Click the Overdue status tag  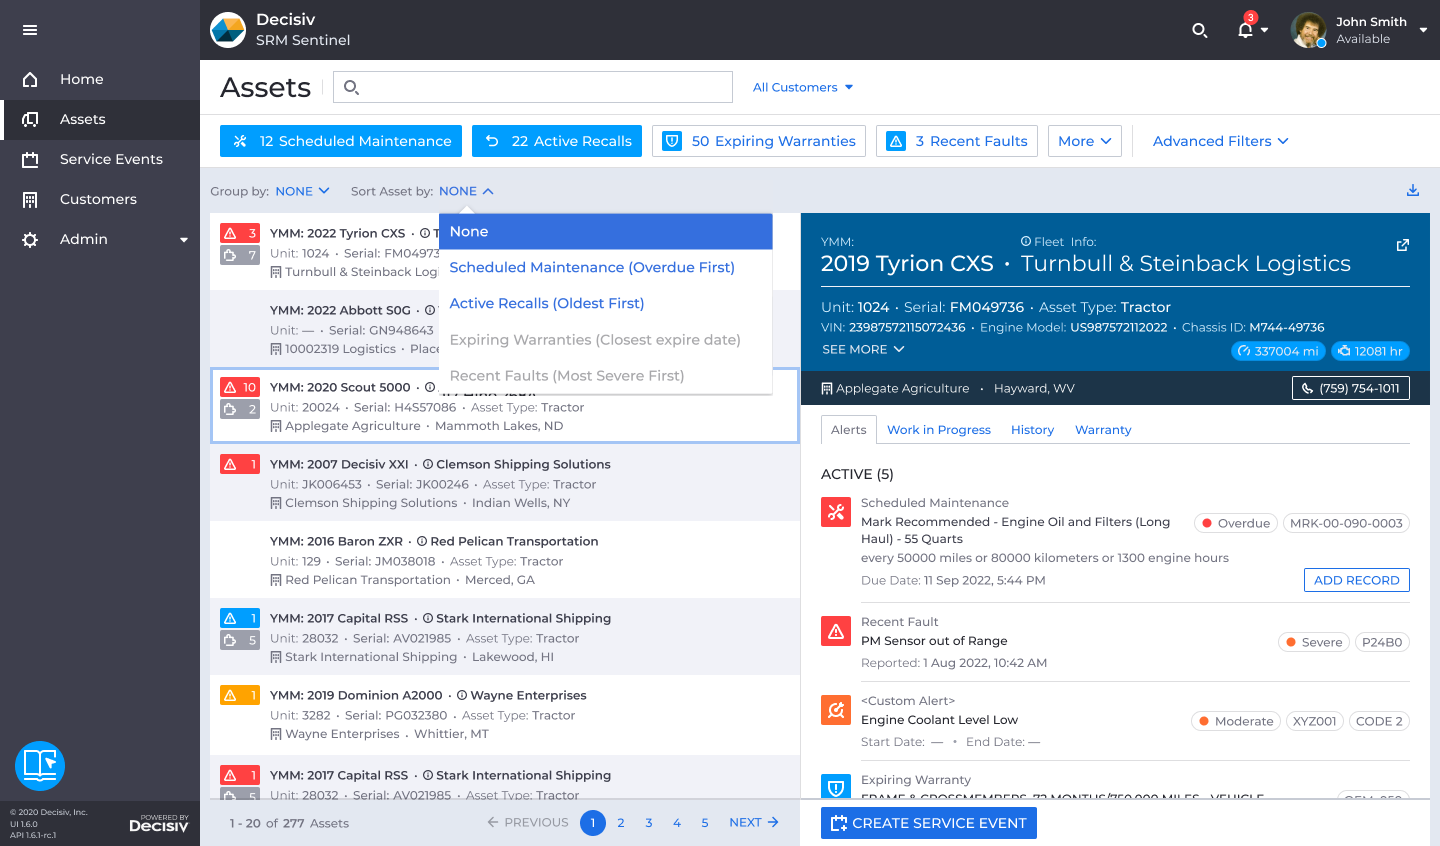1236,523
